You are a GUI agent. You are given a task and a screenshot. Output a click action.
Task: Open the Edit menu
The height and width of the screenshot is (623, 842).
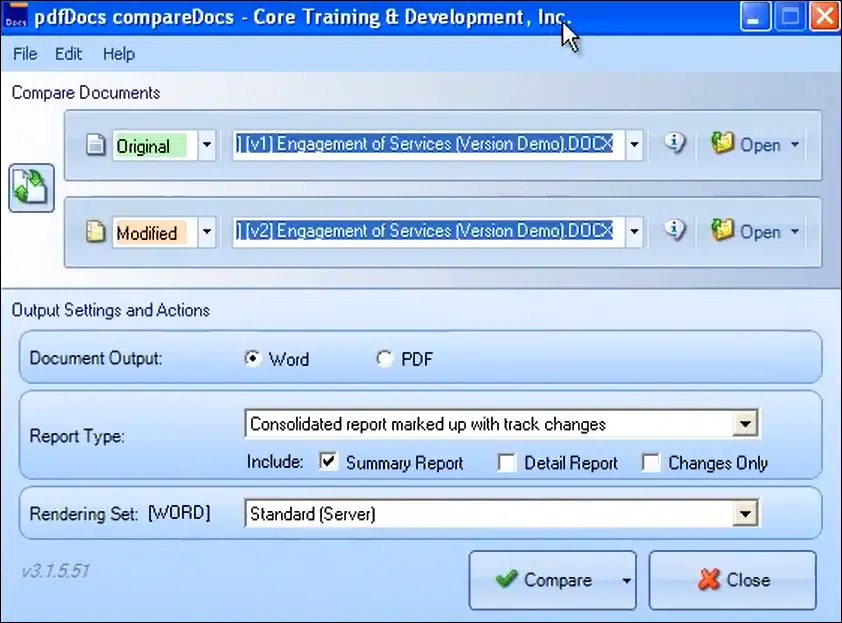click(68, 54)
